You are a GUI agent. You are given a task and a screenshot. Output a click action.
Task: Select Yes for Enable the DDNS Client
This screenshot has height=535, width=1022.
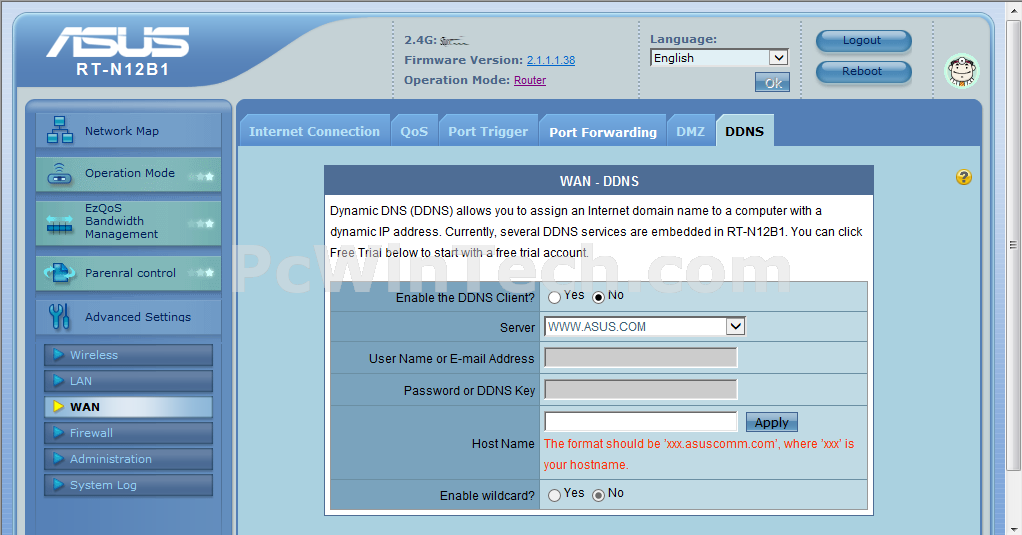pyautogui.click(x=554, y=297)
